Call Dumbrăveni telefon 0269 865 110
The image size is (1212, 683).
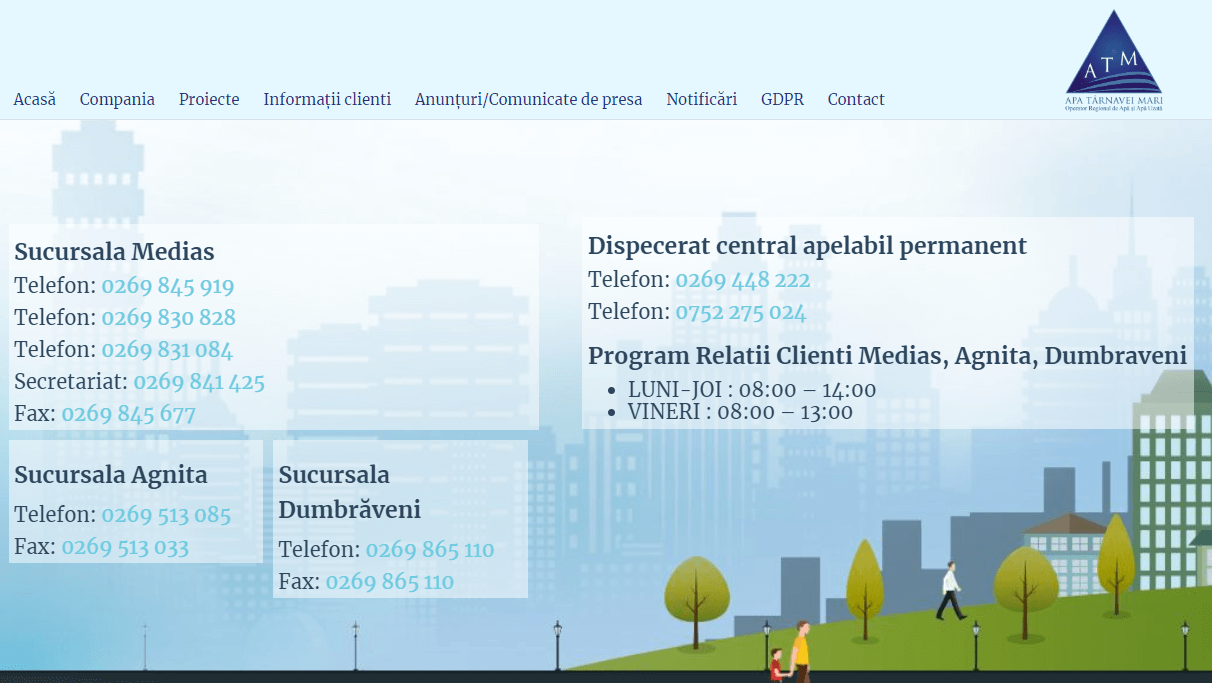click(430, 550)
